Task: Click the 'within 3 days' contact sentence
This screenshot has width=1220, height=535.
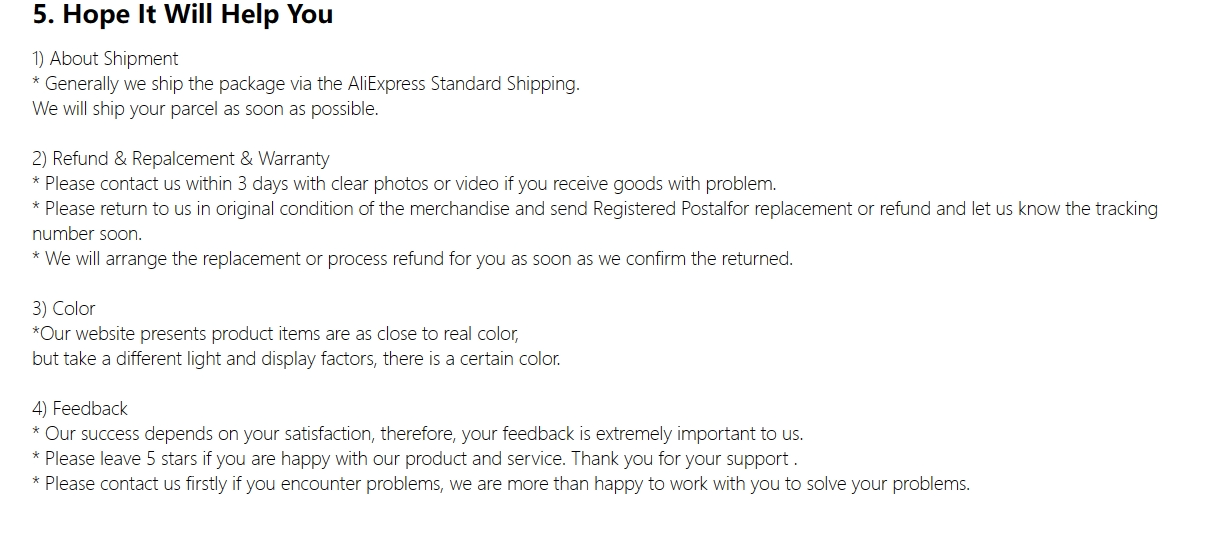Action: (x=404, y=184)
